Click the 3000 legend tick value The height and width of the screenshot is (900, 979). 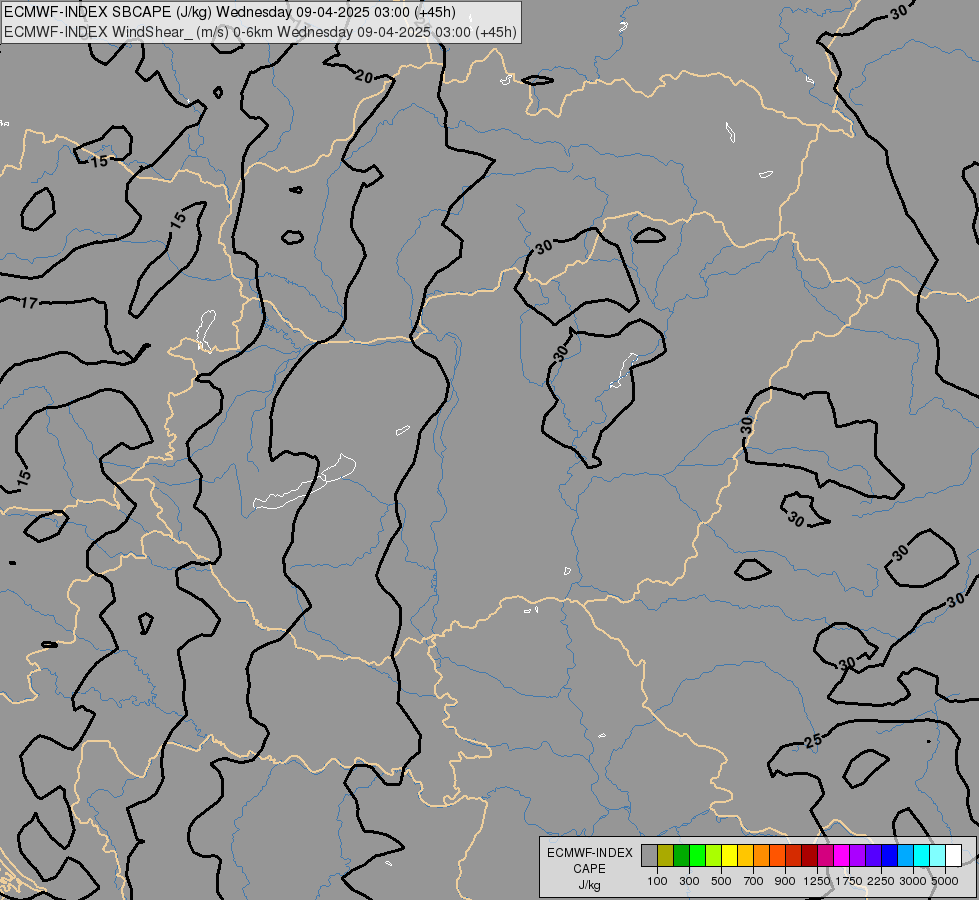[913, 881]
